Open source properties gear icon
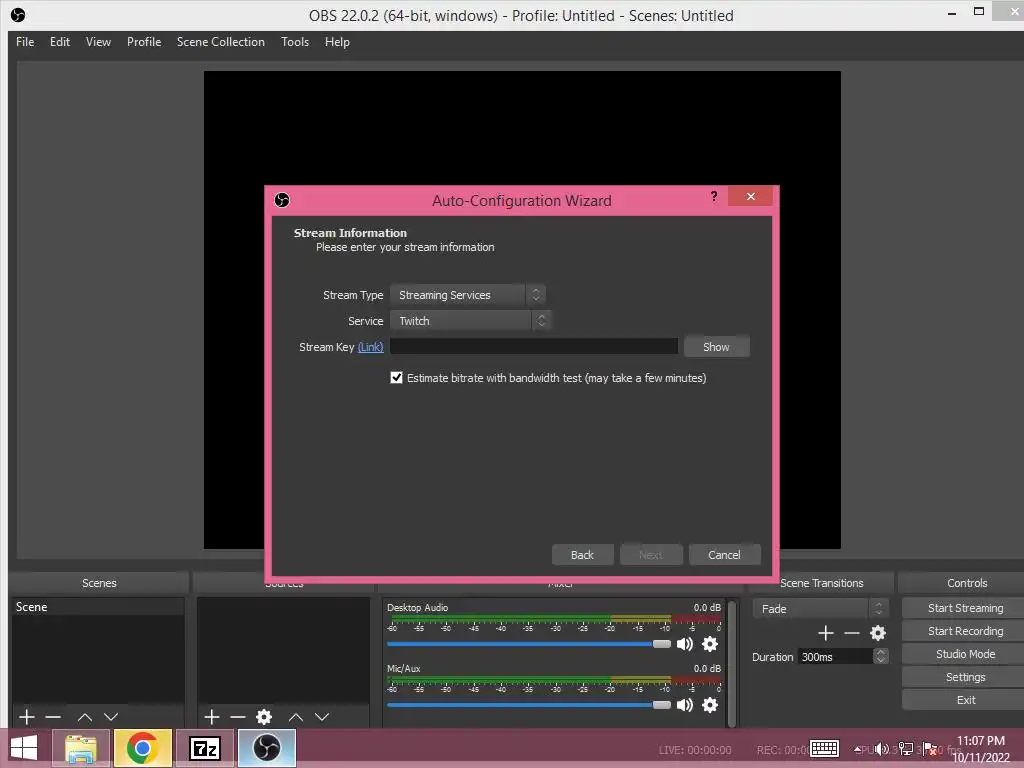The height and width of the screenshot is (768, 1024). click(x=264, y=717)
